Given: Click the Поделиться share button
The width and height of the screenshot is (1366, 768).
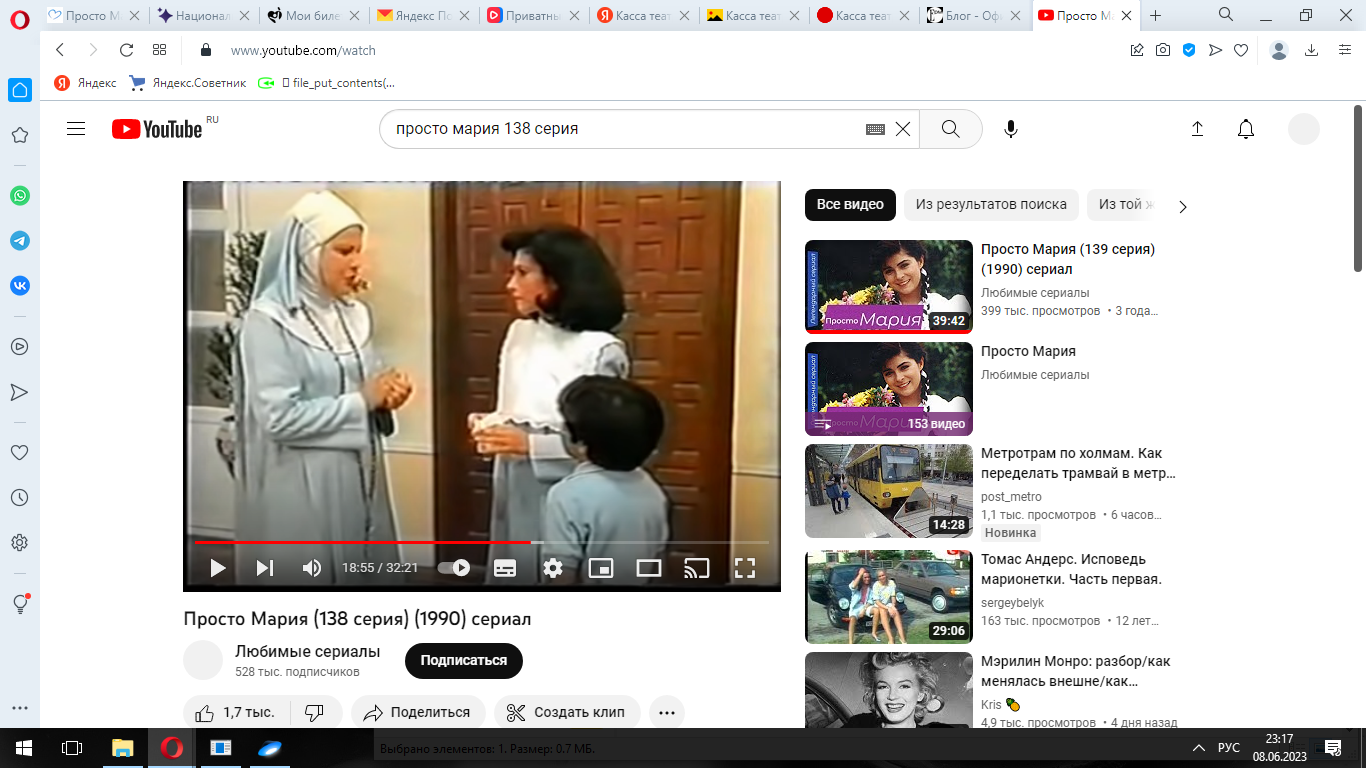Looking at the screenshot, I should (417, 712).
